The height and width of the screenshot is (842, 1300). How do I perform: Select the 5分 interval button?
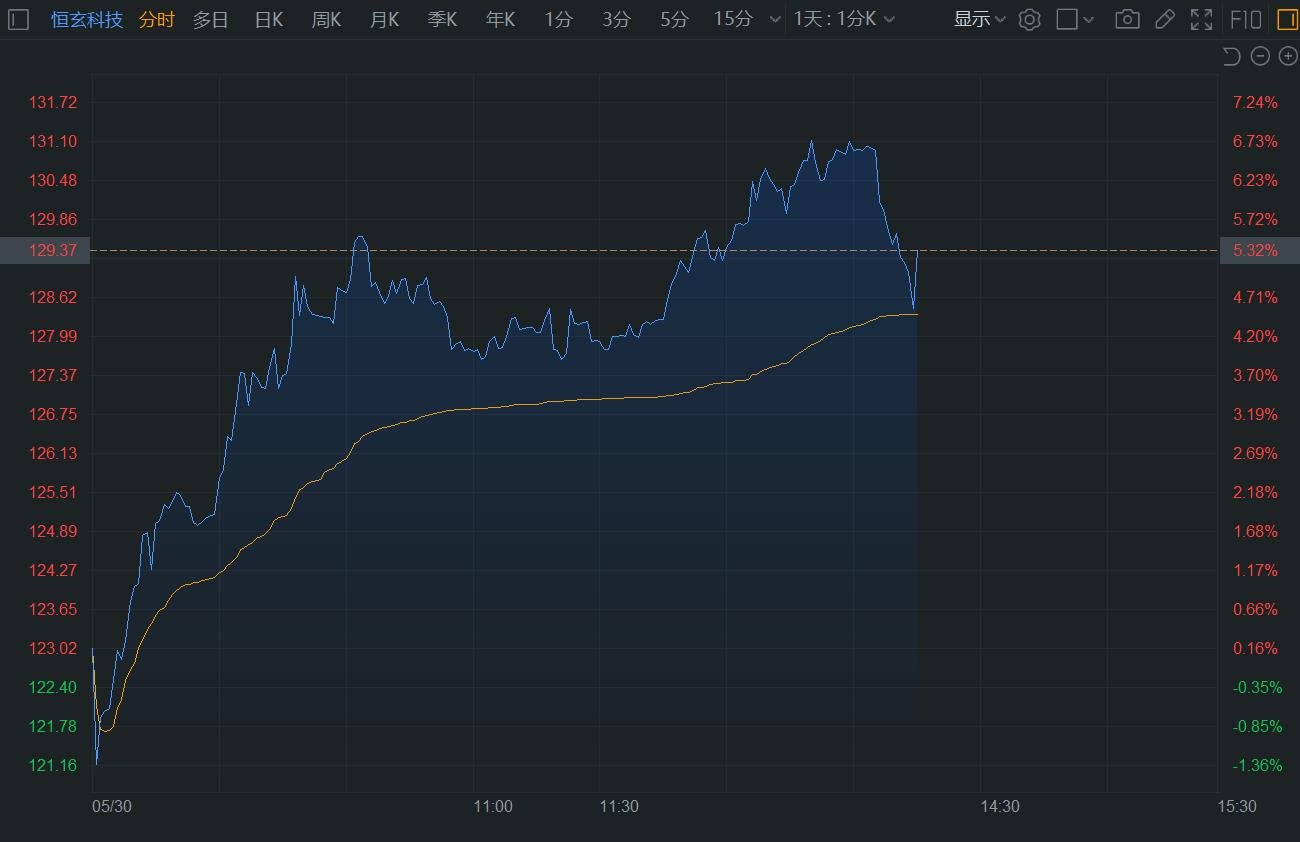point(674,19)
